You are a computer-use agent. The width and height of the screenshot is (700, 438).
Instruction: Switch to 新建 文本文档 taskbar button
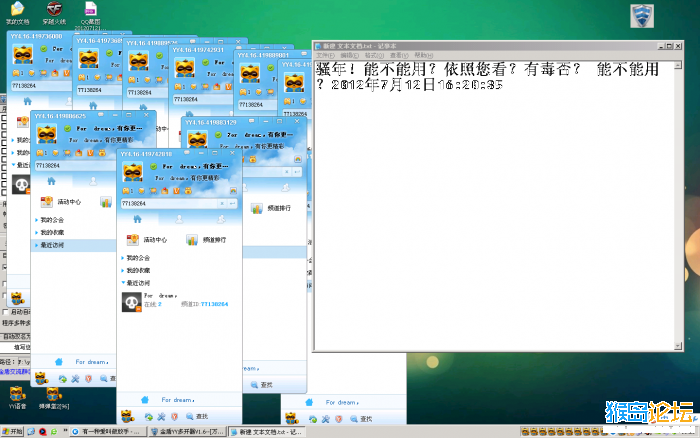point(267,432)
